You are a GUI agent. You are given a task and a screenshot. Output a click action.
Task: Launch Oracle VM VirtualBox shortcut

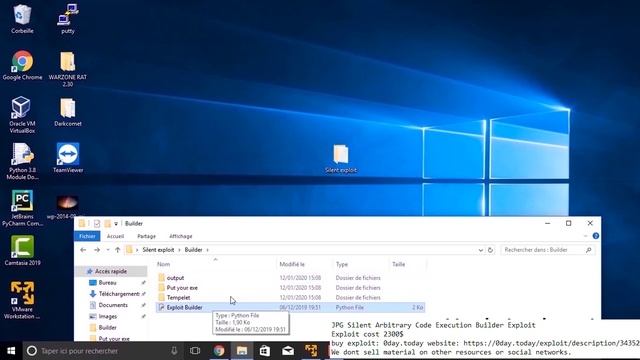tap(22, 115)
